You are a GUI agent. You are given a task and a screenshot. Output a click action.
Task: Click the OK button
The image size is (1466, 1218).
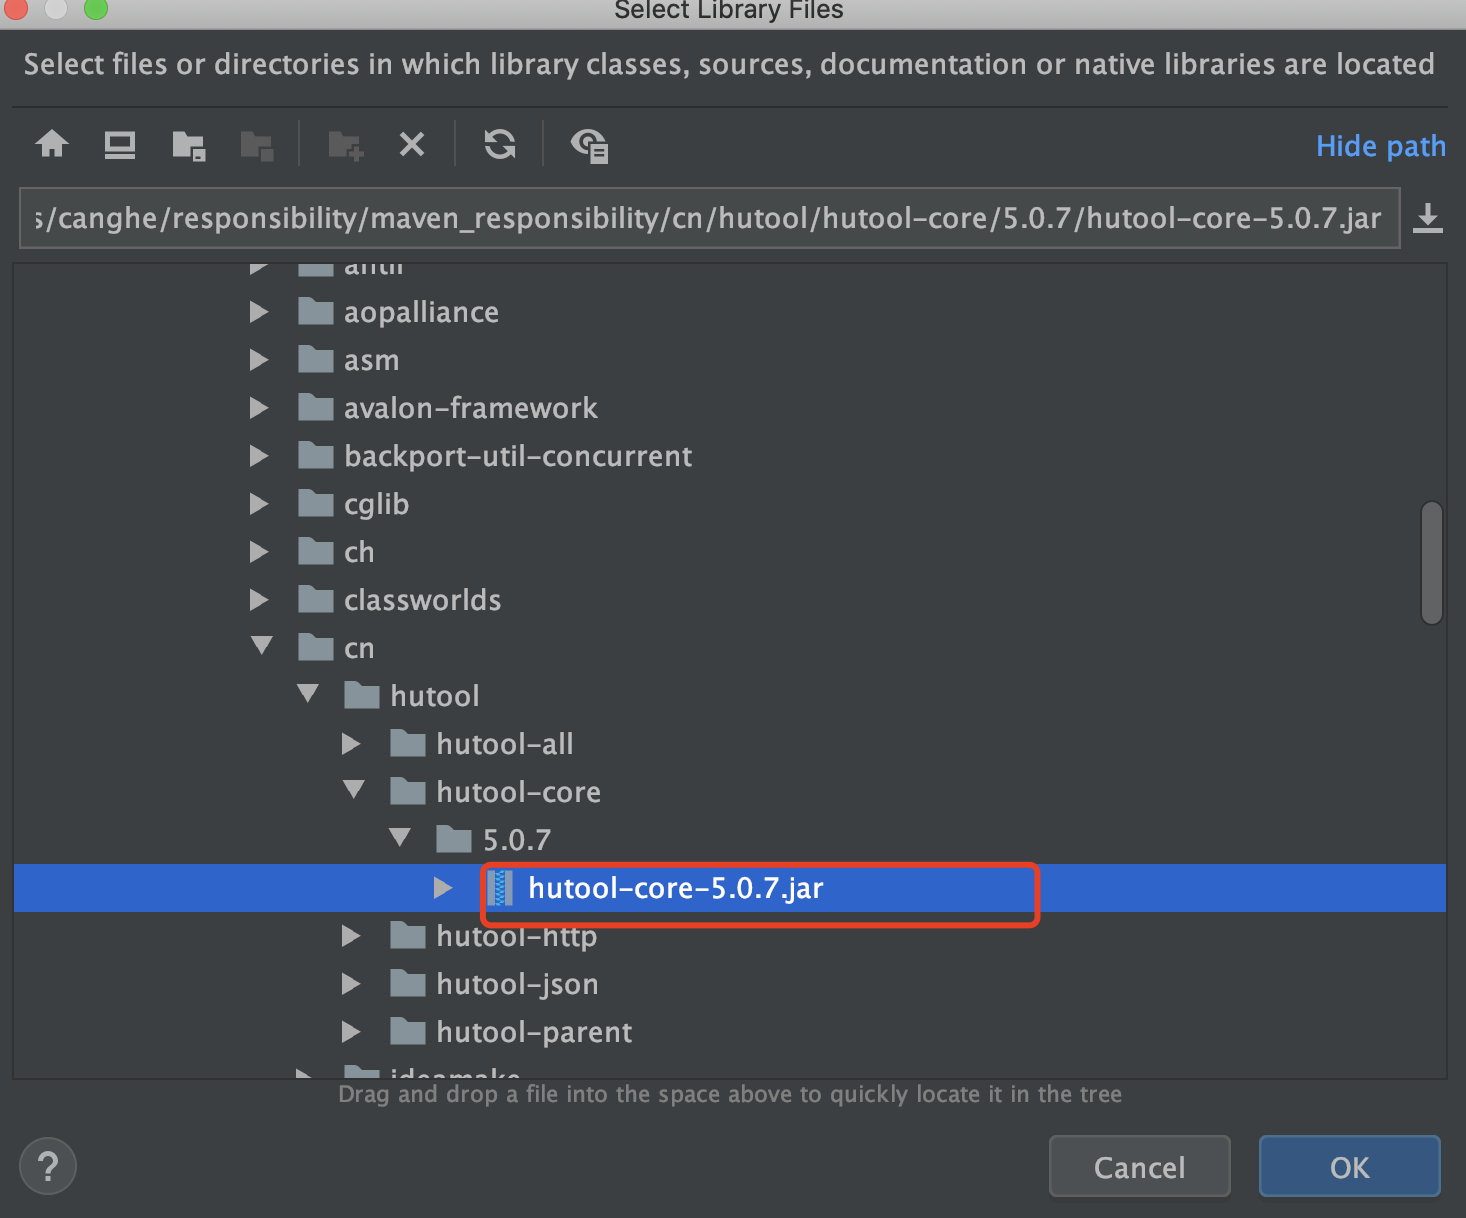tap(1350, 1166)
